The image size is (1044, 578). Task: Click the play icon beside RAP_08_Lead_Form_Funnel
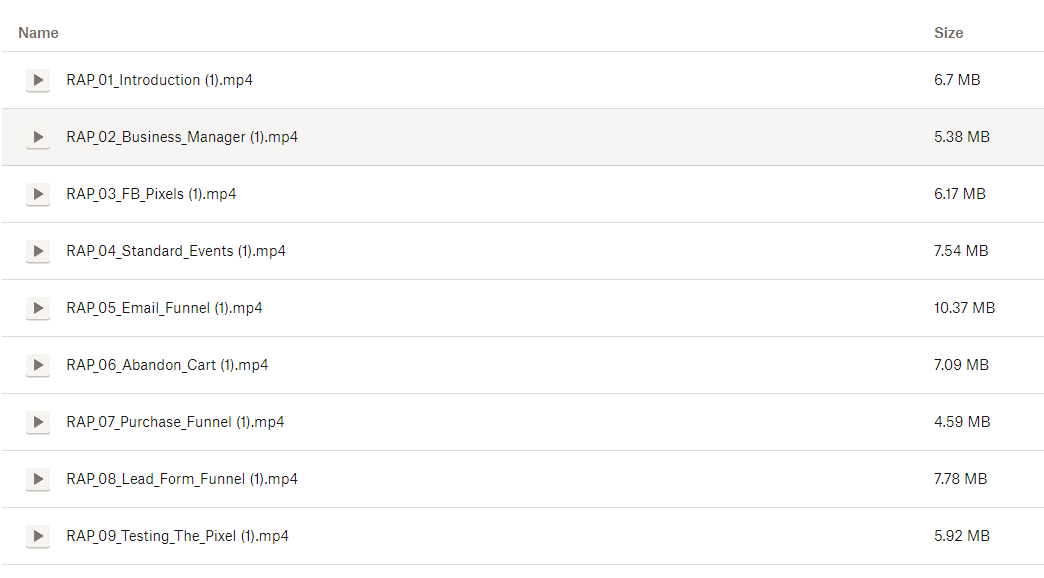(x=38, y=479)
